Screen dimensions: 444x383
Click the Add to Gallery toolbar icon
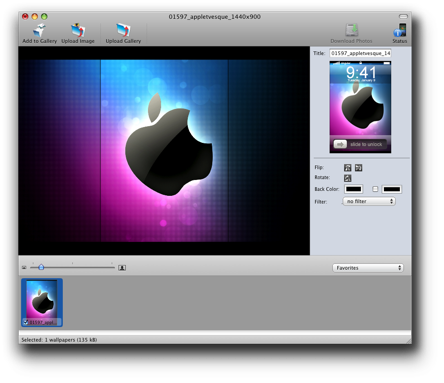(39, 33)
